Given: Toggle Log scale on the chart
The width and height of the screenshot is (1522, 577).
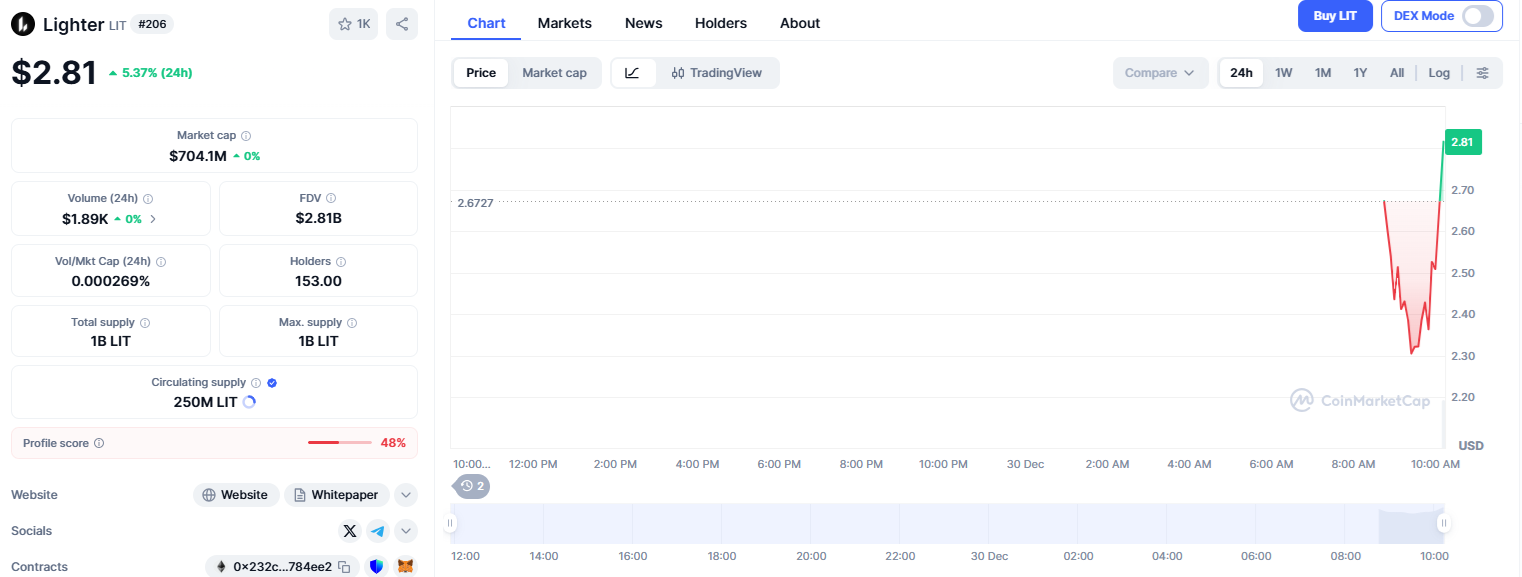Looking at the screenshot, I should pyautogui.click(x=1439, y=73).
